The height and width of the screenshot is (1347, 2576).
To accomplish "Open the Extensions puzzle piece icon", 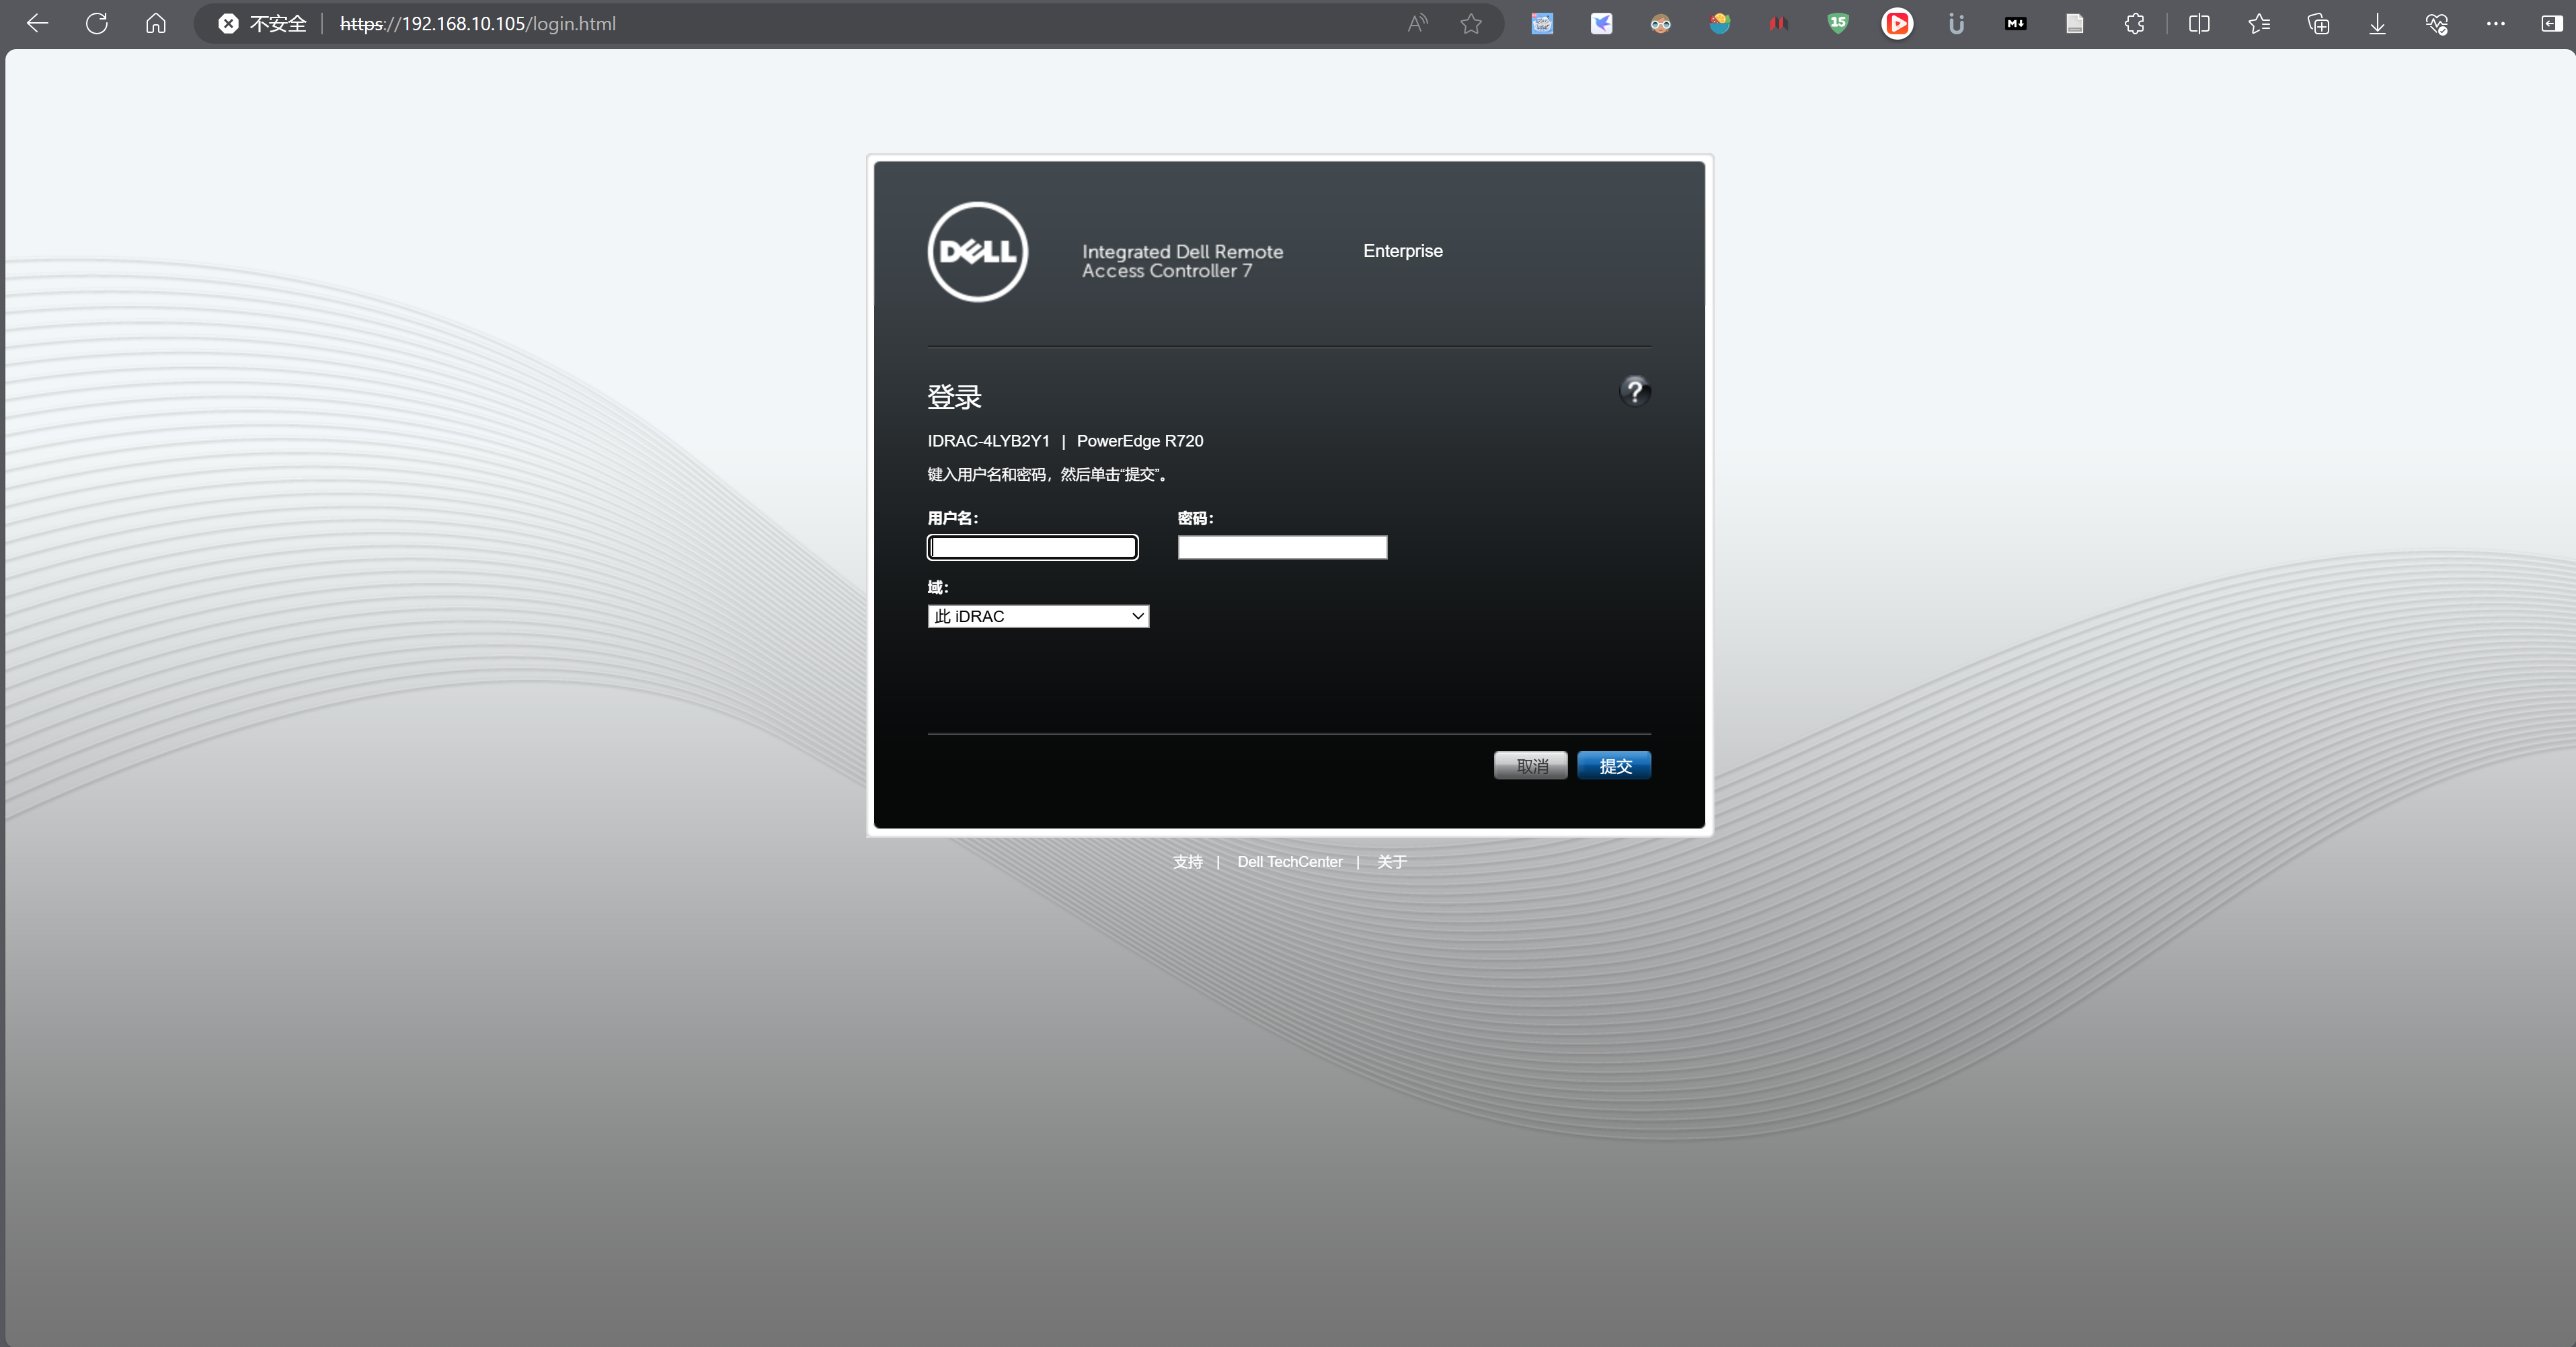I will click(x=2134, y=24).
